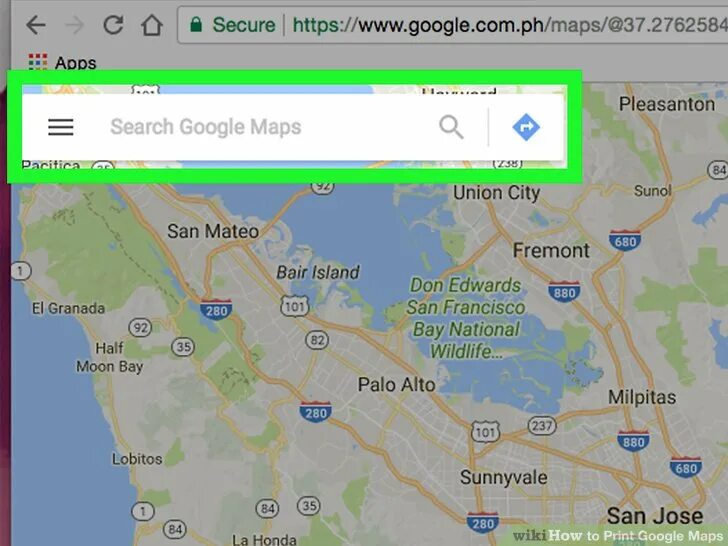
Task: Open the Google Maps hamburger menu
Action: pos(61,127)
